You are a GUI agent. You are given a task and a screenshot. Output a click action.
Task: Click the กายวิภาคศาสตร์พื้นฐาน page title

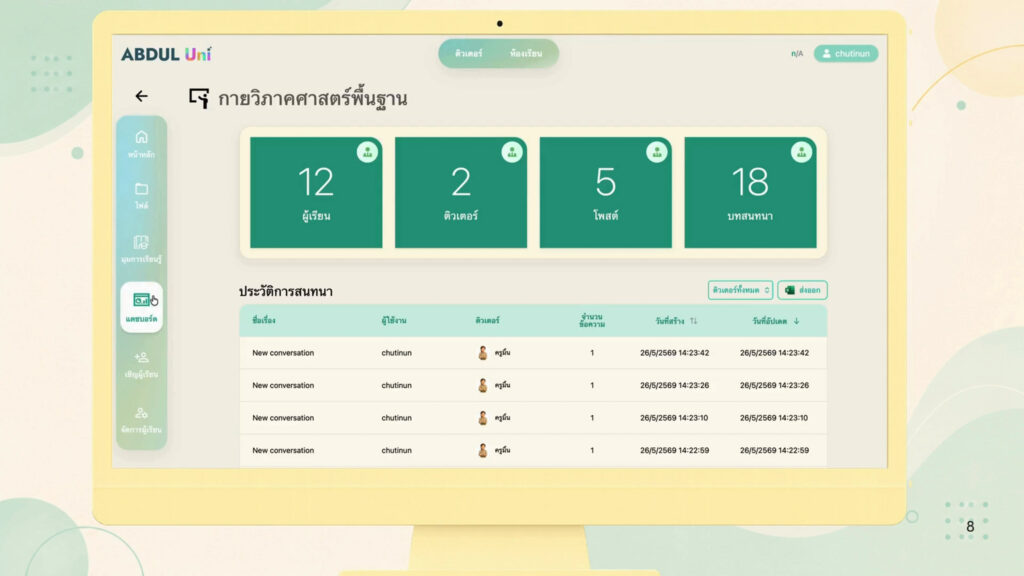pyautogui.click(x=312, y=99)
